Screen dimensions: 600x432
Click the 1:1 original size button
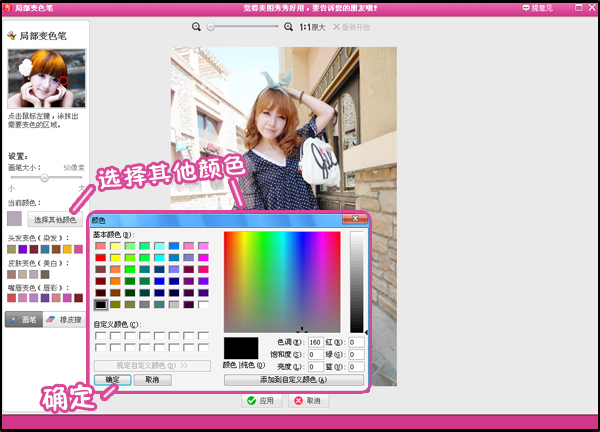coord(312,28)
